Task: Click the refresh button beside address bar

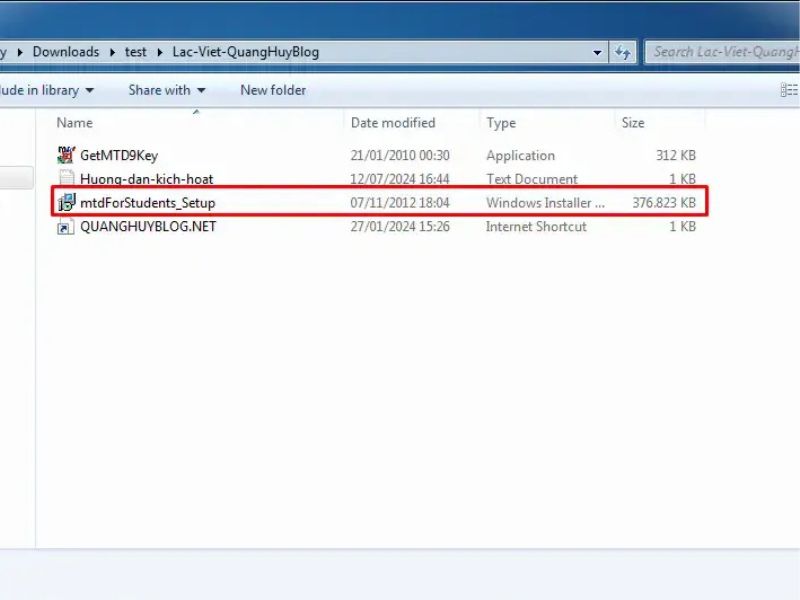Action: coord(622,52)
